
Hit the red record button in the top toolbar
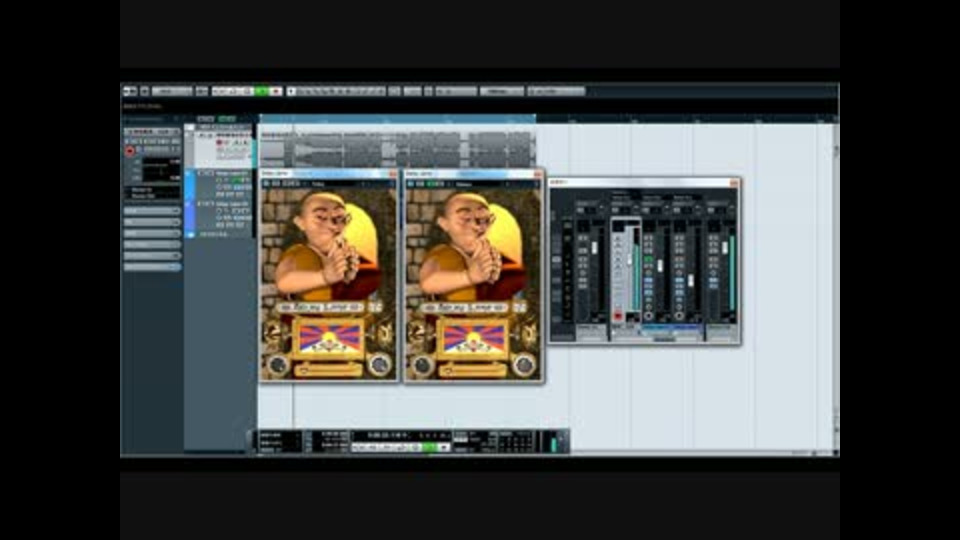point(276,91)
